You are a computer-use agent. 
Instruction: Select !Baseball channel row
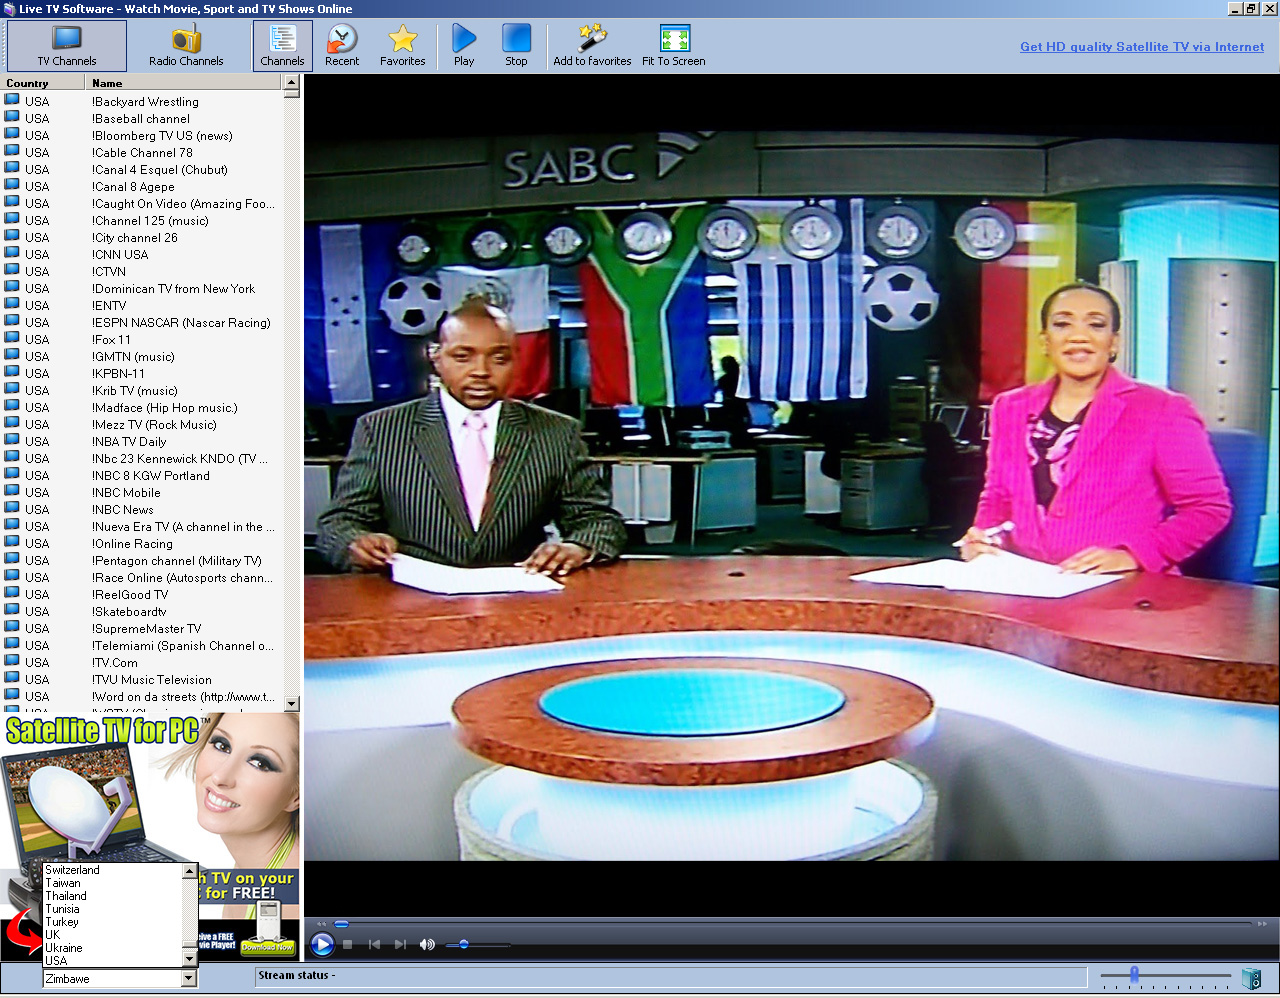pos(141,118)
